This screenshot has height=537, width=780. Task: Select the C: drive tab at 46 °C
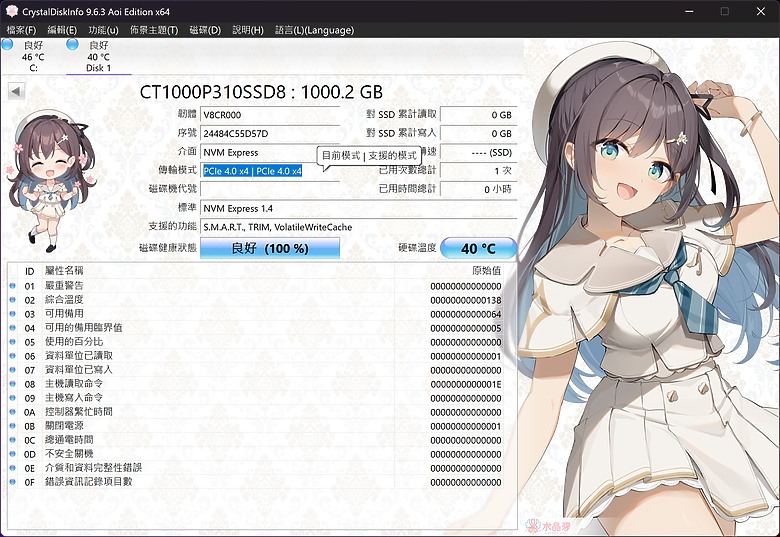pyautogui.click(x=33, y=56)
